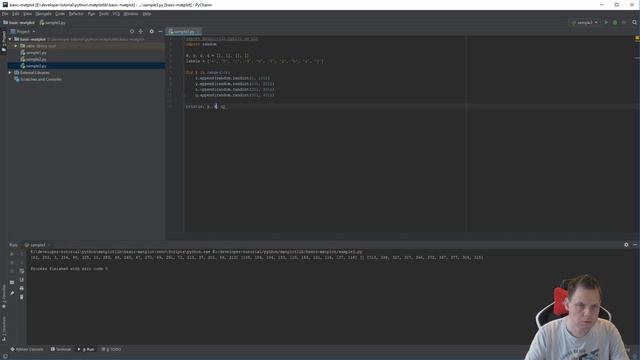The image size is (640, 360).
Task: Open the View menu
Action: 27,14
